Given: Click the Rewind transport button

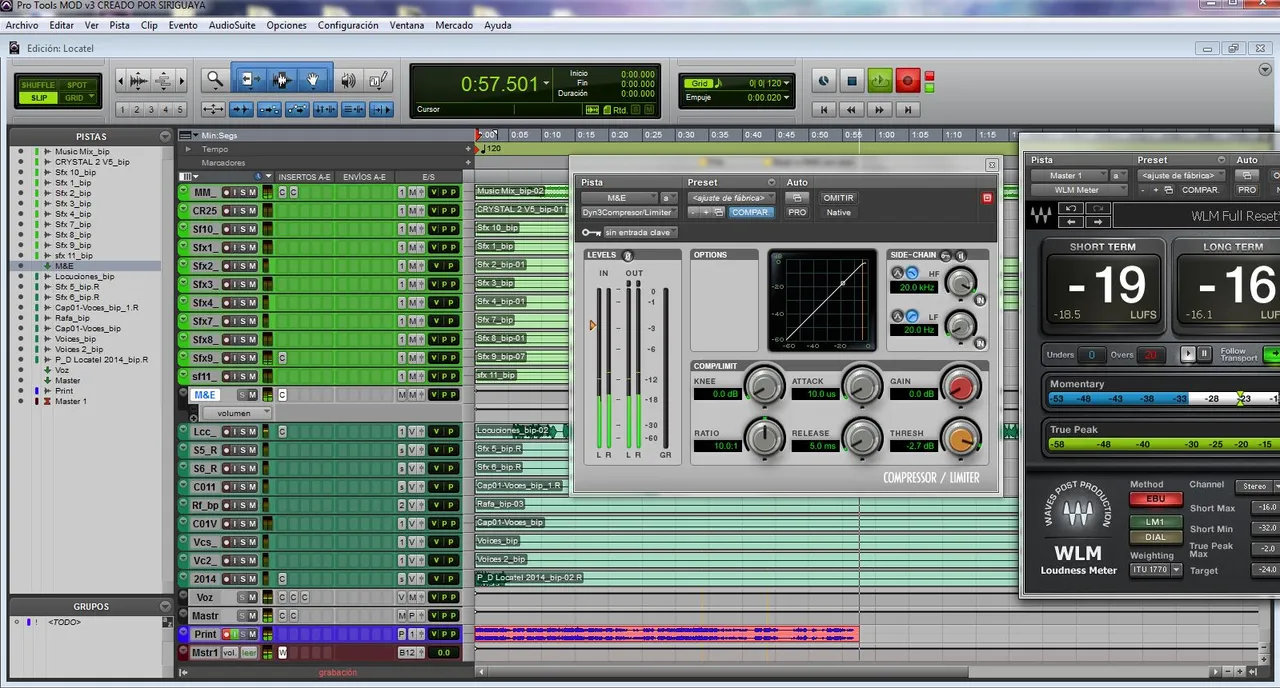Looking at the screenshot, I should click(851, 109).
